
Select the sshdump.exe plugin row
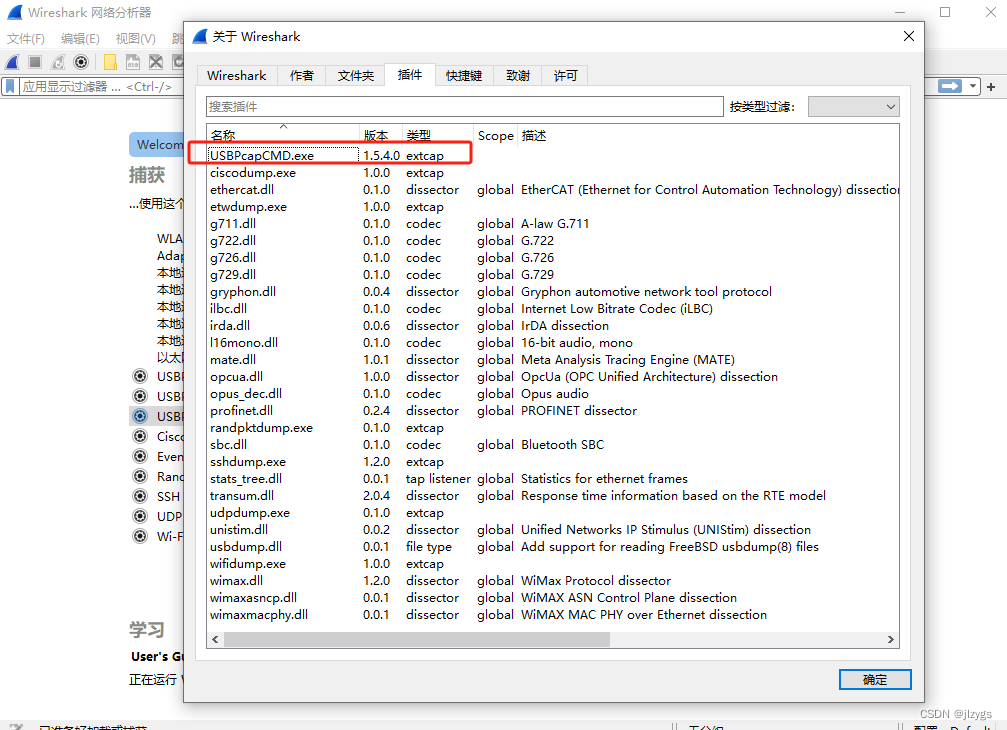pyautogui.click(x=553, y=462)
